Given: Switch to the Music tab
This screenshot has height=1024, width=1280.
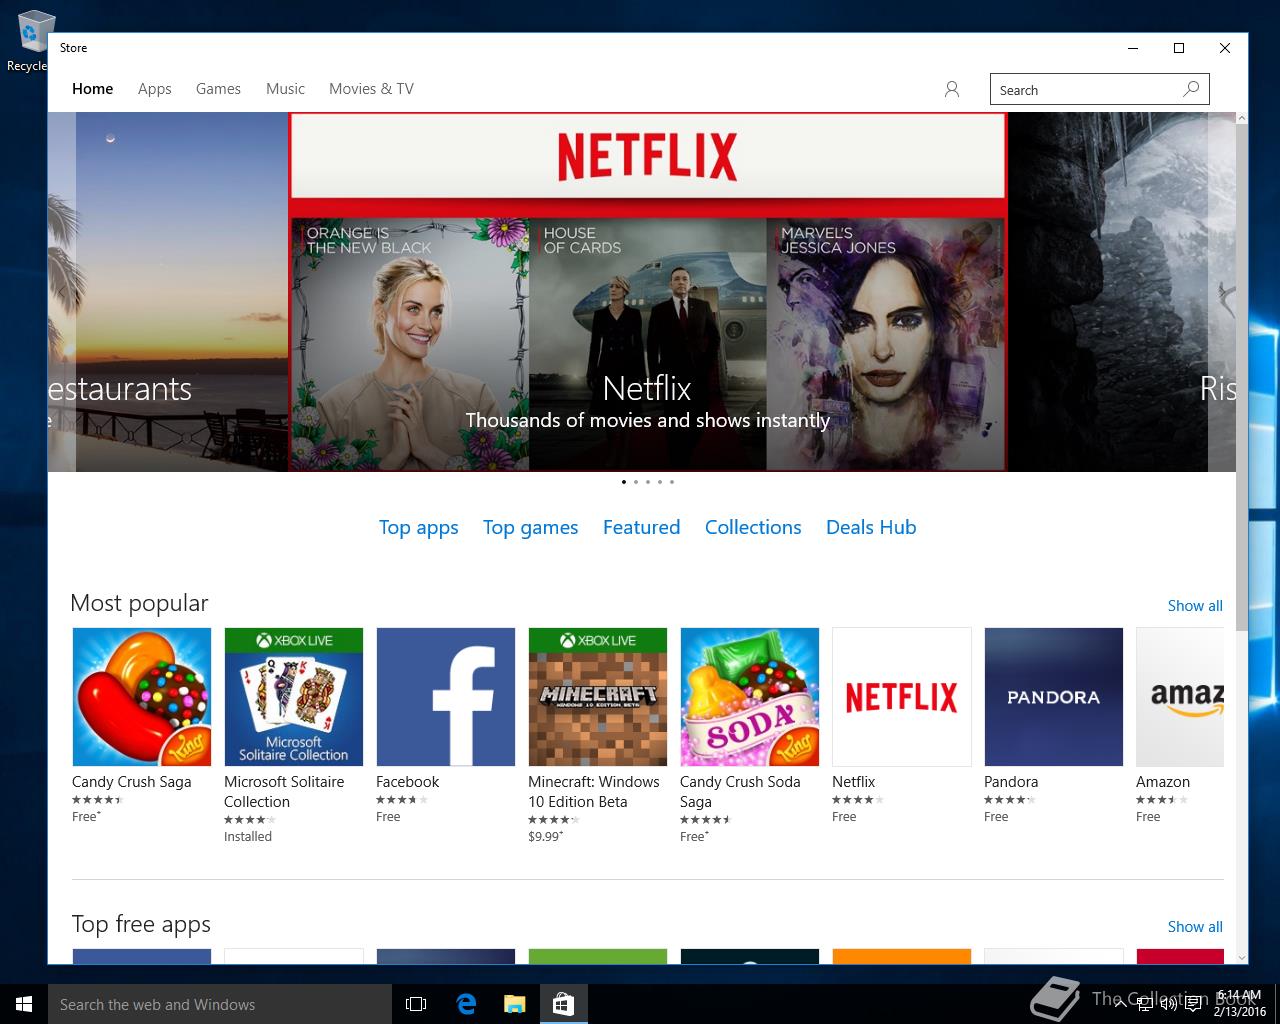Looking at the screenshot, I should coord(285,89).
